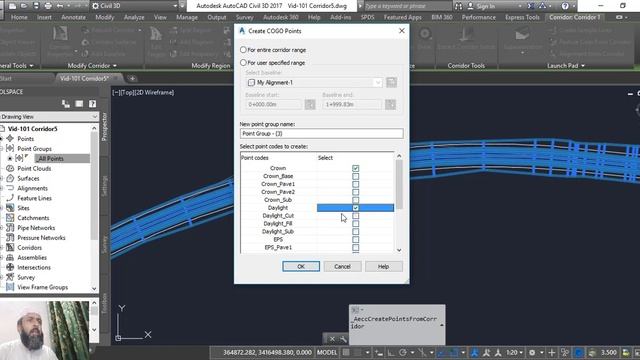Click the Corridors icon in Prospector tree
The height and width of the screenshot is (360, 640).
coord(10,247)
